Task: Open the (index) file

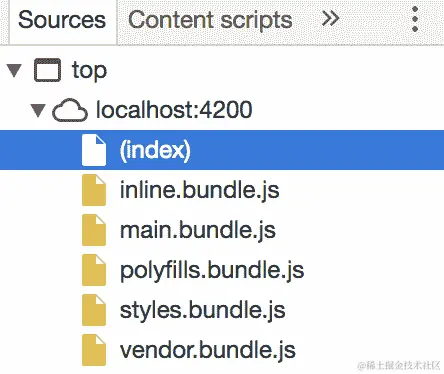Action: coord(222,150)
